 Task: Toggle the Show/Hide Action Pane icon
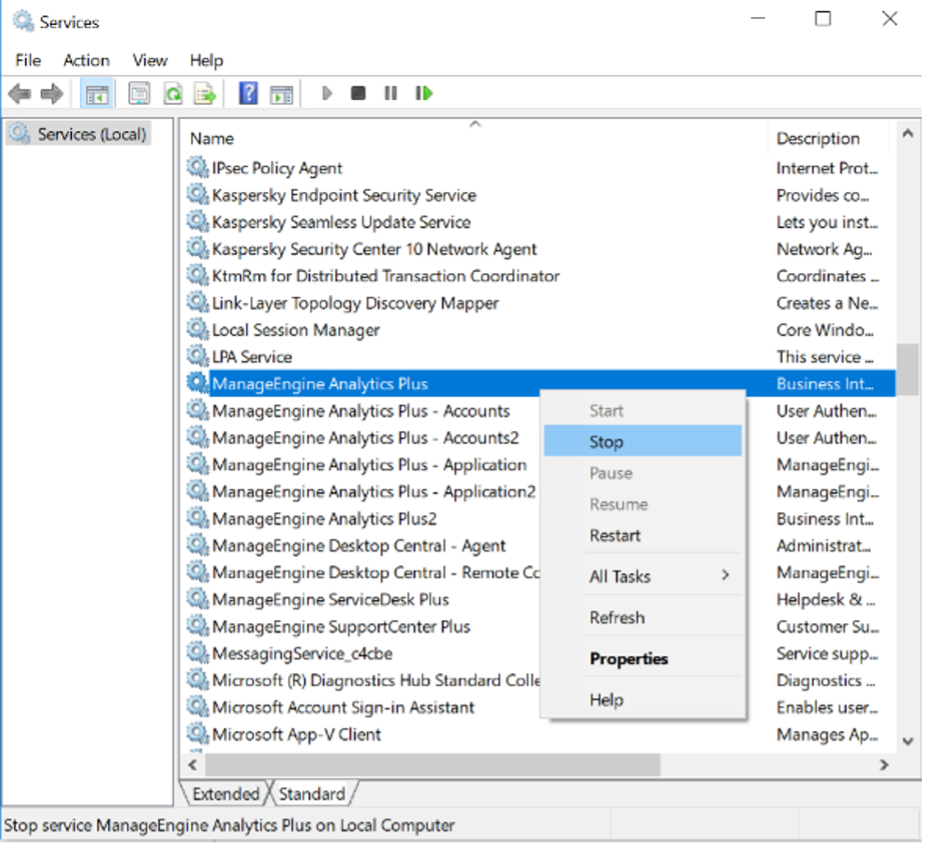281,94
